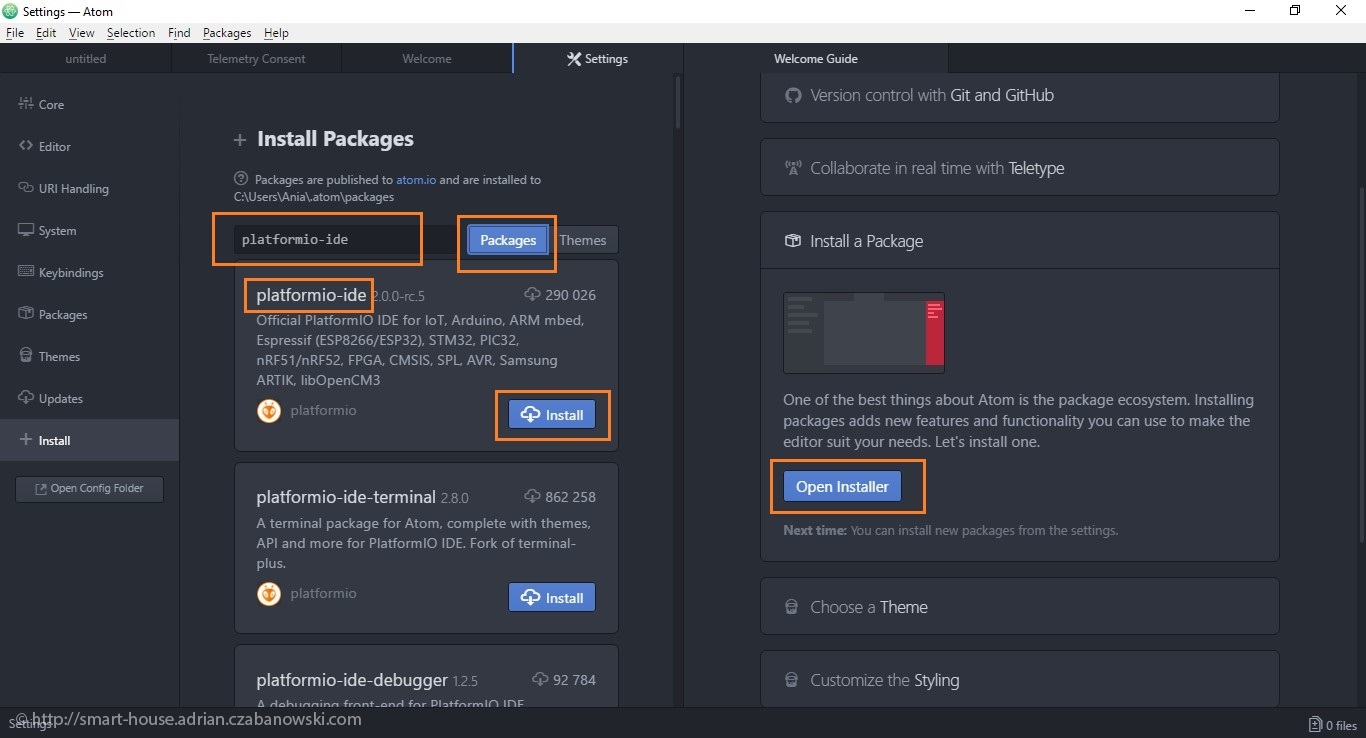Expand Version control with Git and GitHub
1366x738 pixels.
pos(1020,96)
